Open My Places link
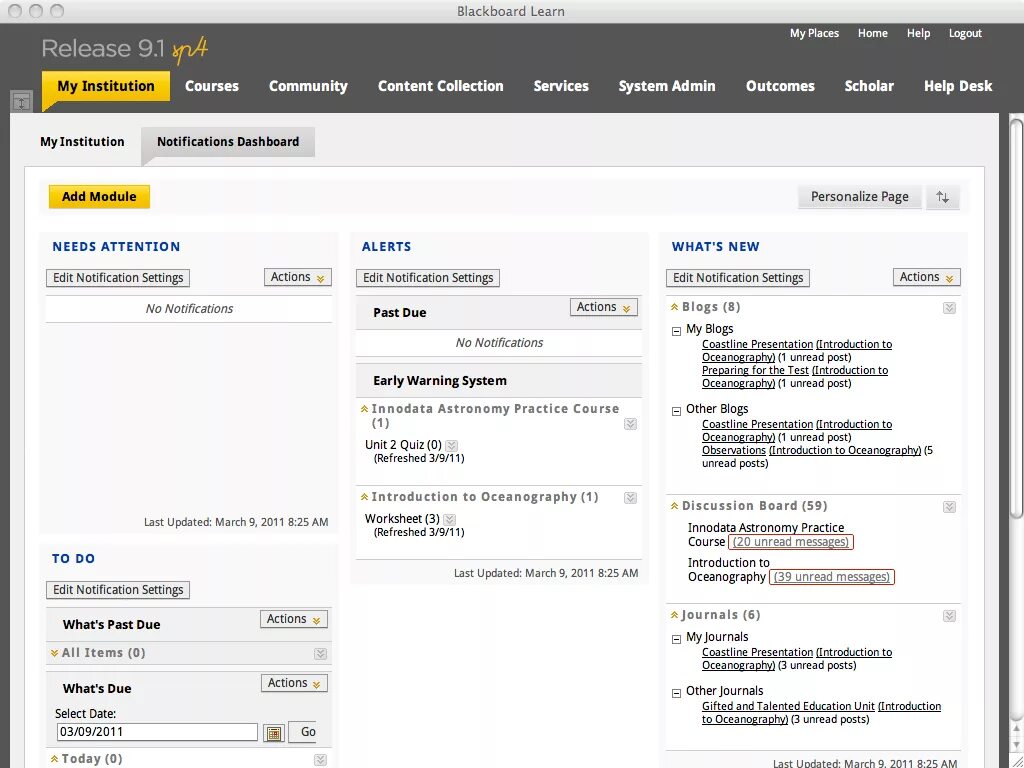Screen dimensions: 1024x768 coord(814,33)
